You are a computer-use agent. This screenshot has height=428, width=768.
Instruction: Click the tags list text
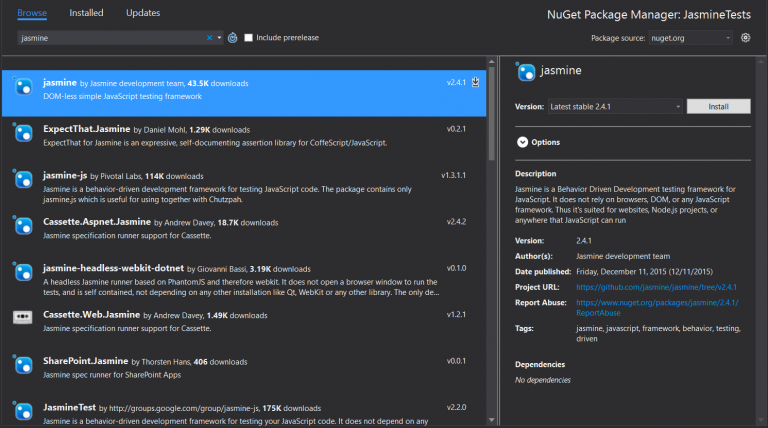[658, 333]
